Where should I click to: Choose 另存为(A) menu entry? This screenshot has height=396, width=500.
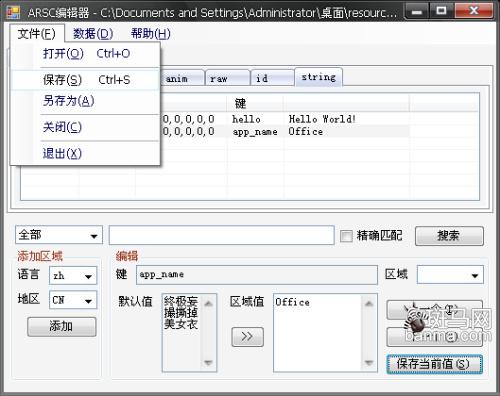pos(86,101)
